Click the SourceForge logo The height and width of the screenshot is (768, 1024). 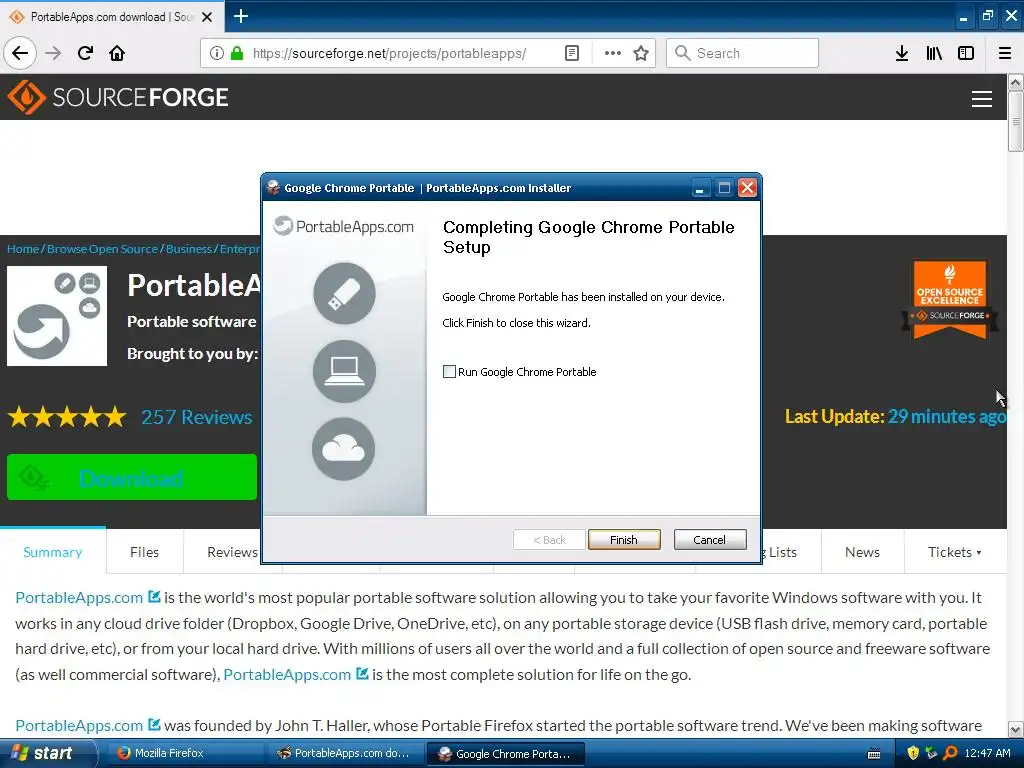point(118,97)
